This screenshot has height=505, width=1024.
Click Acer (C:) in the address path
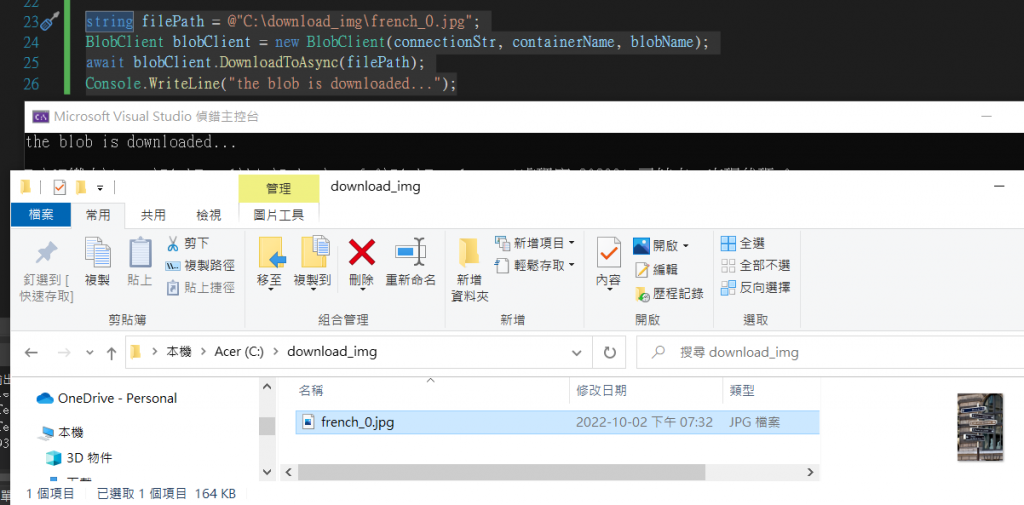(x=239, y=352)
